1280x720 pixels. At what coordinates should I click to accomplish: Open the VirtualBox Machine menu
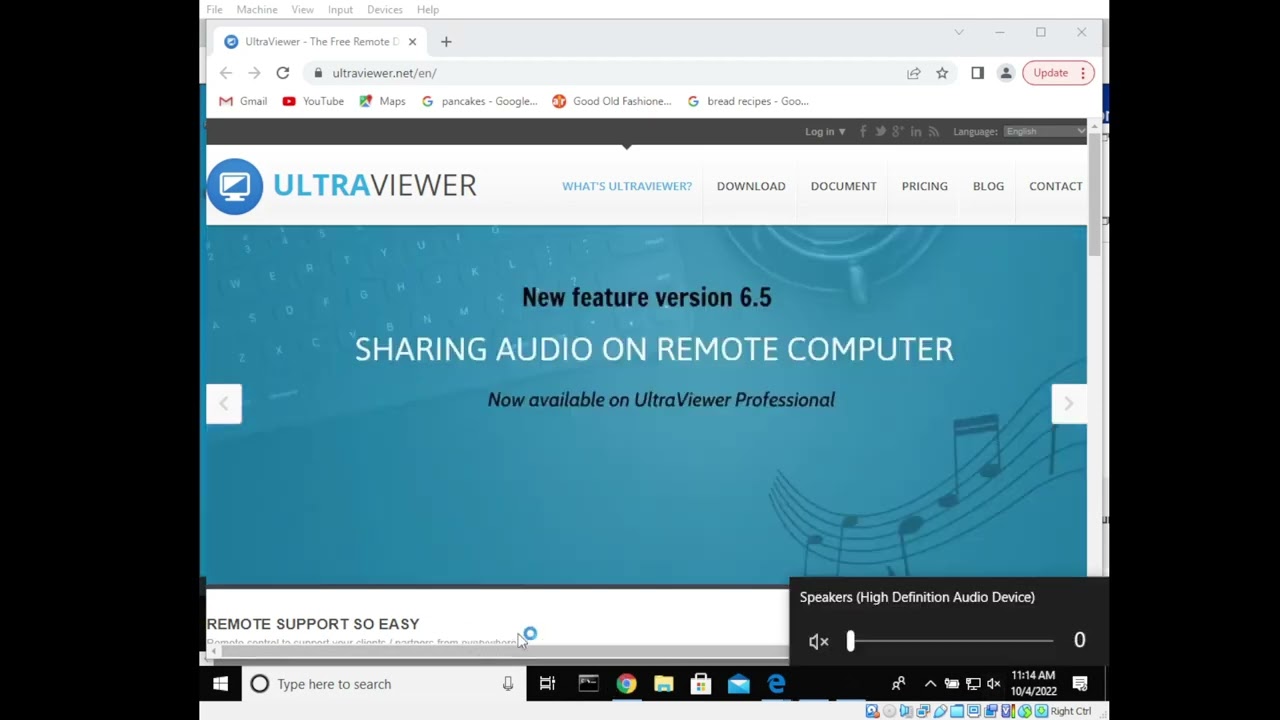(257, 9)
